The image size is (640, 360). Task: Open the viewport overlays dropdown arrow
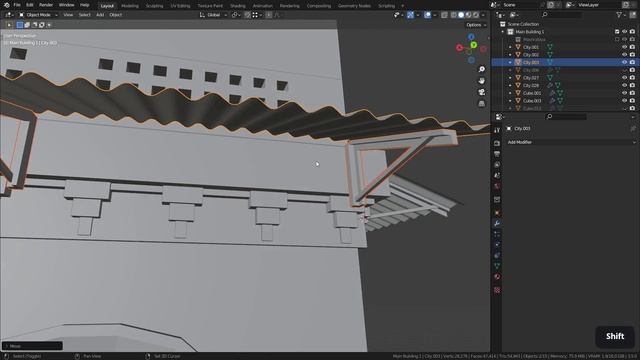[435, 15]
